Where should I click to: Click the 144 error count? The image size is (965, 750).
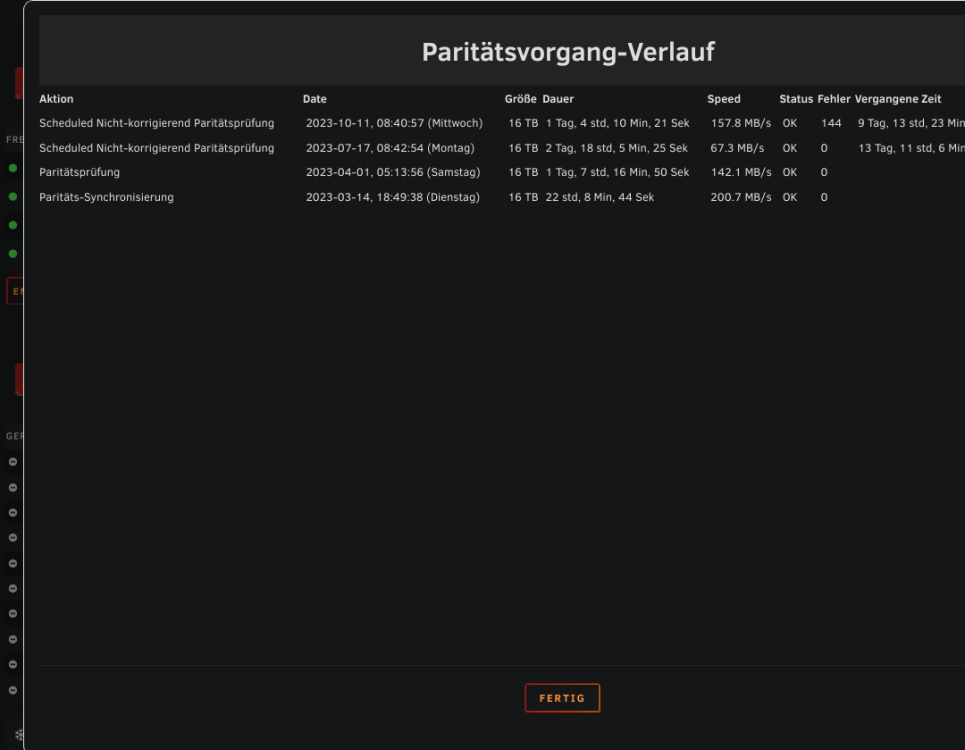coord(831,123)
